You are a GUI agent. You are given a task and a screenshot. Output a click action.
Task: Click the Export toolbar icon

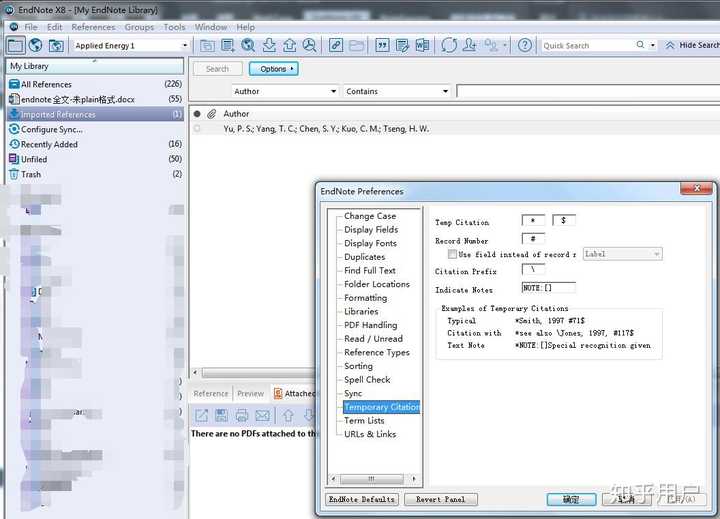coord(289,45)
